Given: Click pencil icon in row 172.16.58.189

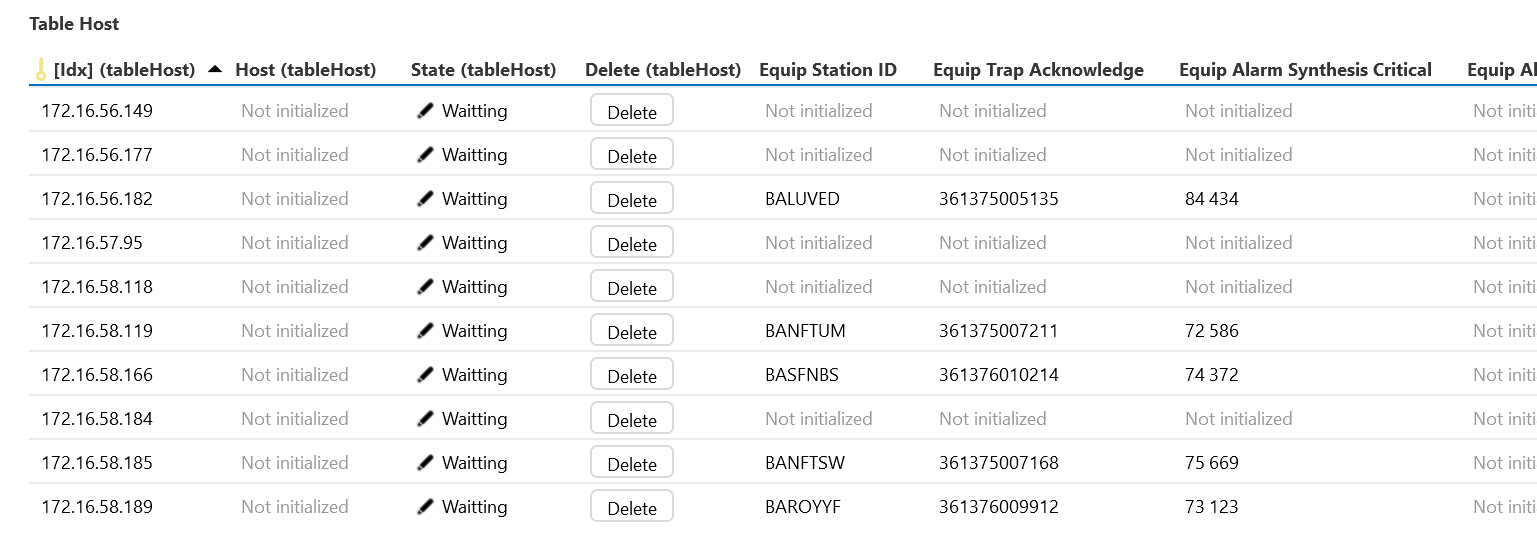Looking at the screenshot, I should click(x=426, y=507).
